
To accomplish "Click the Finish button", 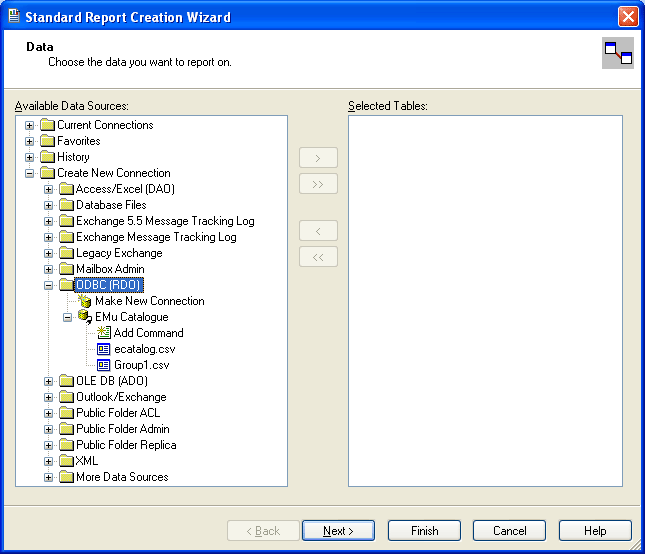I will click(424, 531).
